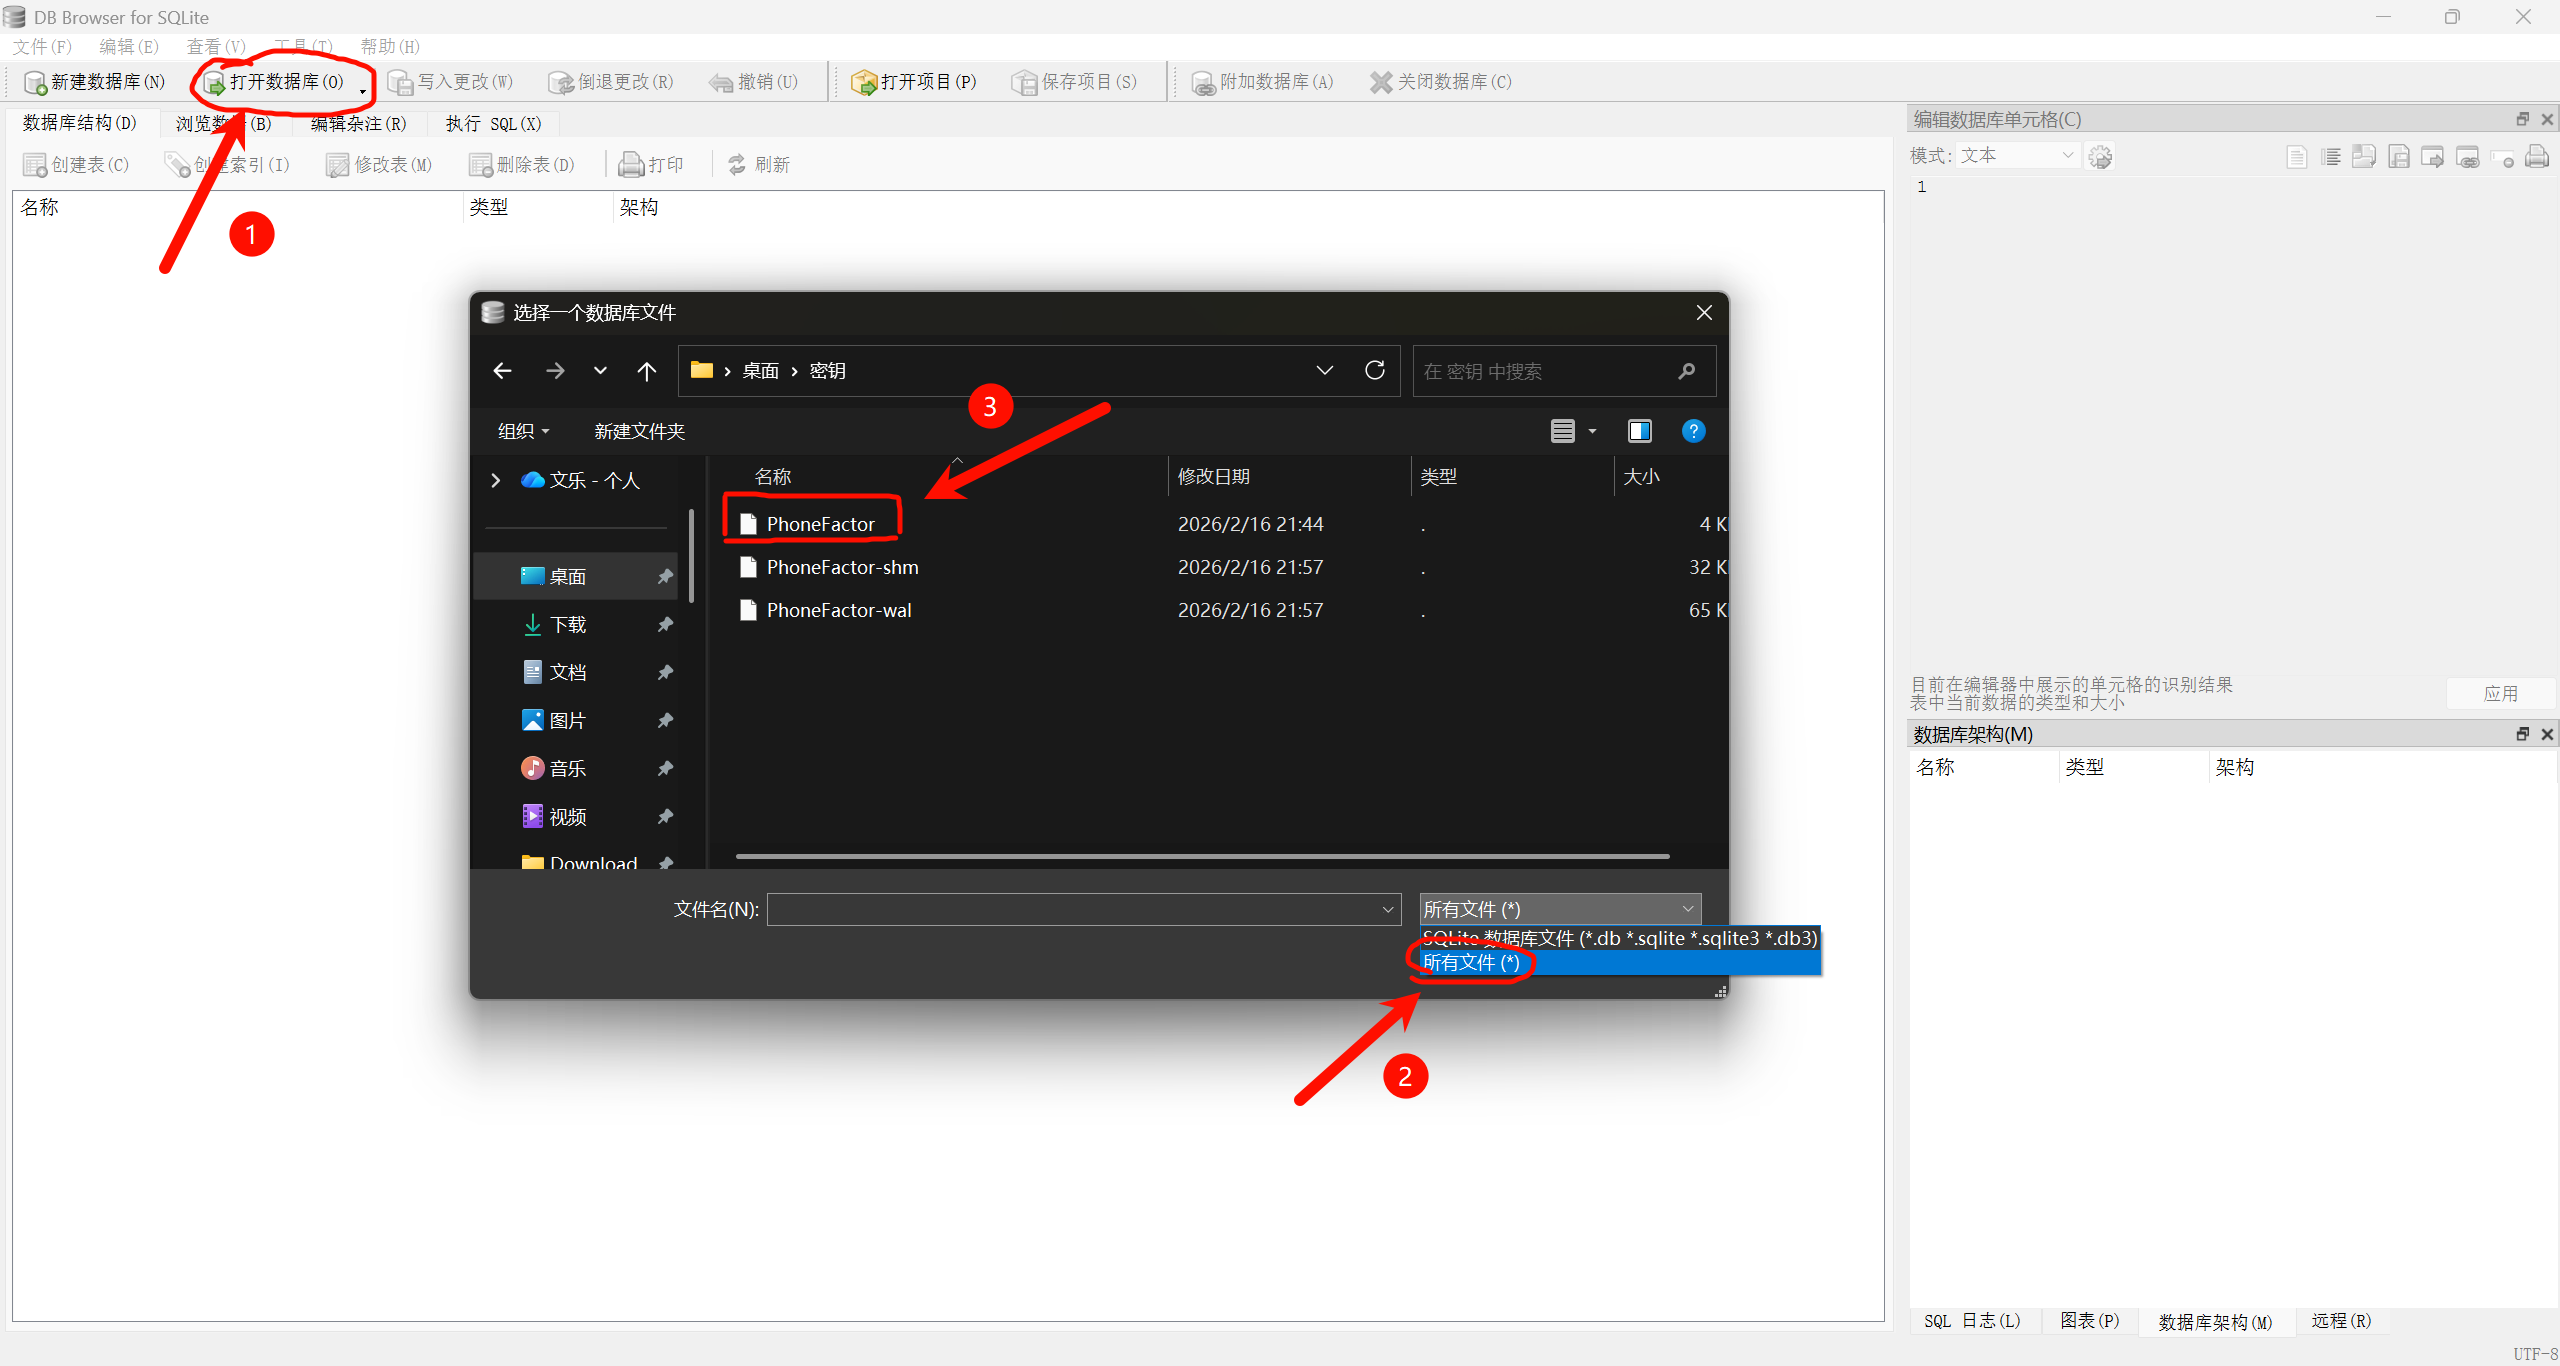Open the File menu
The image size is (2560, 1366).
pyautogui.click(x=42, y=47)
